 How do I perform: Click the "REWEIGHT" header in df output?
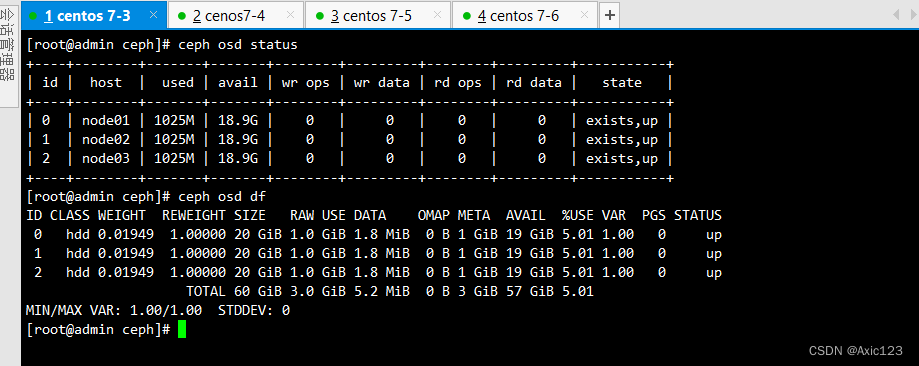point(194,215)
